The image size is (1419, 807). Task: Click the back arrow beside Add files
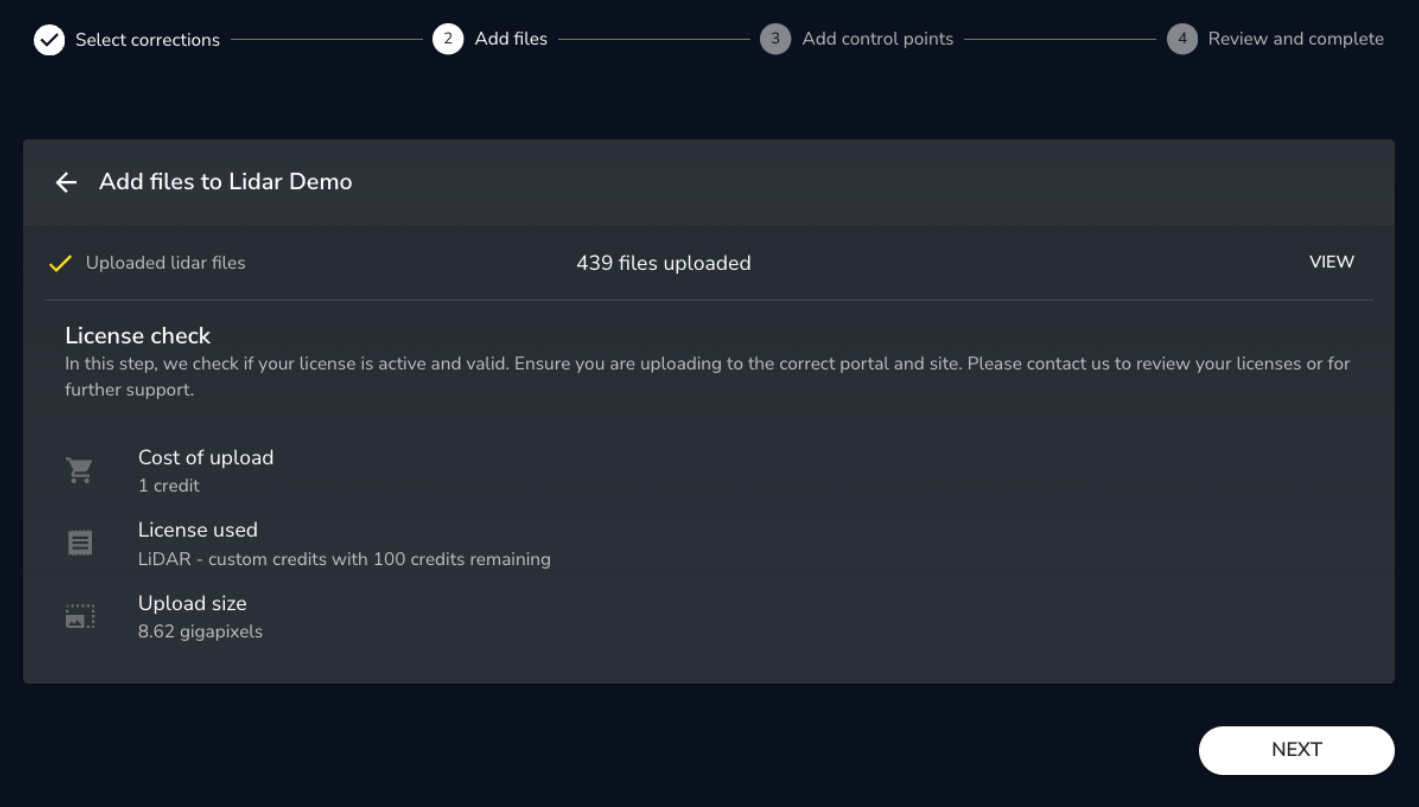pyautogui.click(x=66, y=182)
